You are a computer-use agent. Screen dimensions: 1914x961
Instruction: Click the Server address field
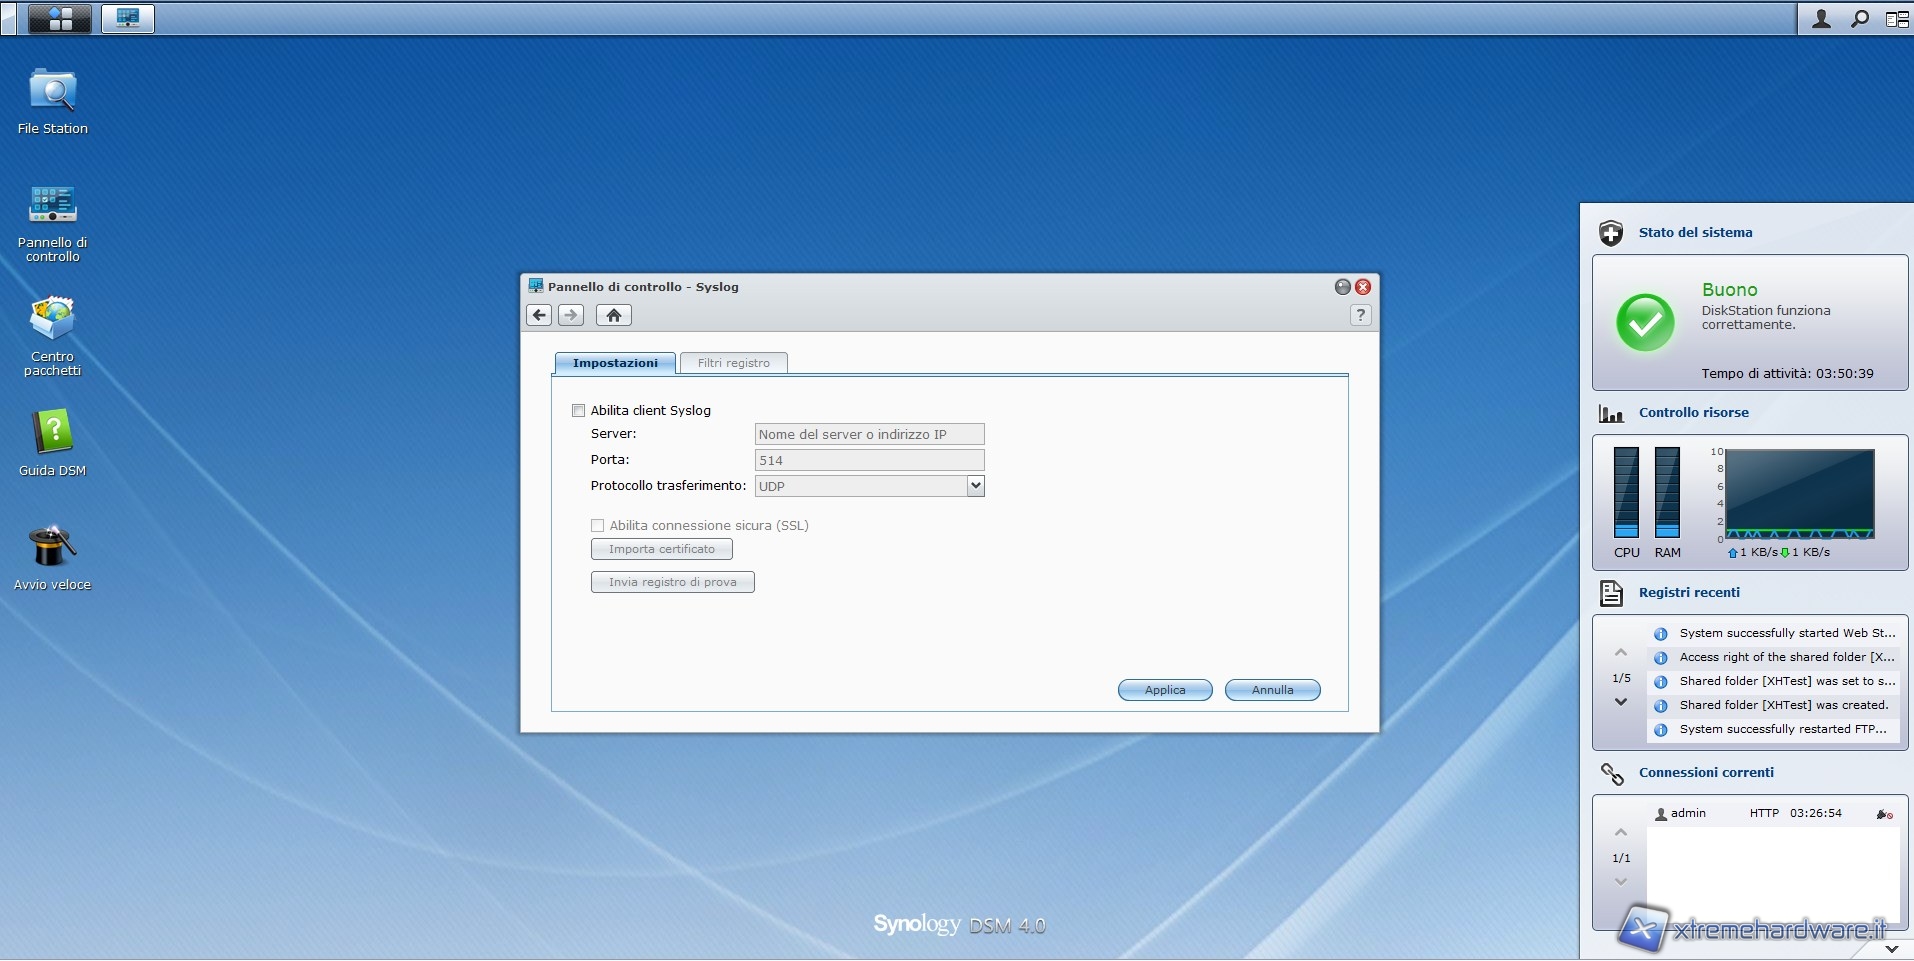coord(868,434)
